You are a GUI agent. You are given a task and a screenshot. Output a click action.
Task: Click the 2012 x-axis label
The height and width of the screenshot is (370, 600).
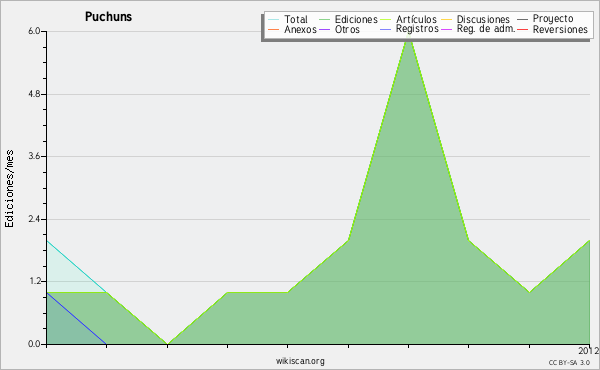tap(588, 351)
